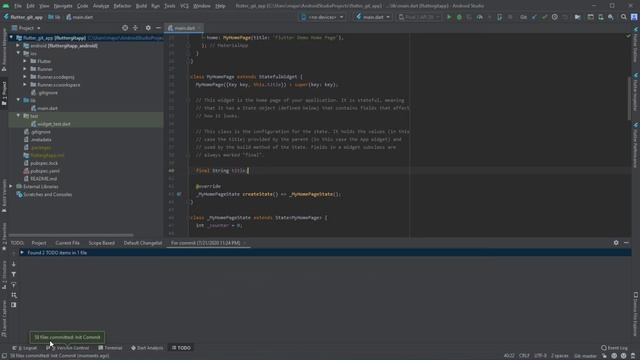640x360 pixels.
Task: Collapse the flutter_git_app root node
Action: click(11, 38)
